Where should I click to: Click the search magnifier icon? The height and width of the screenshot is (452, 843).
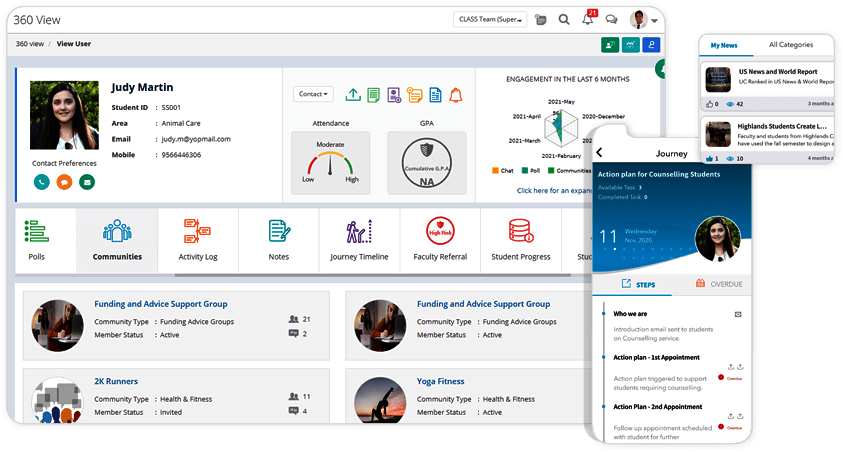point(563,20)
